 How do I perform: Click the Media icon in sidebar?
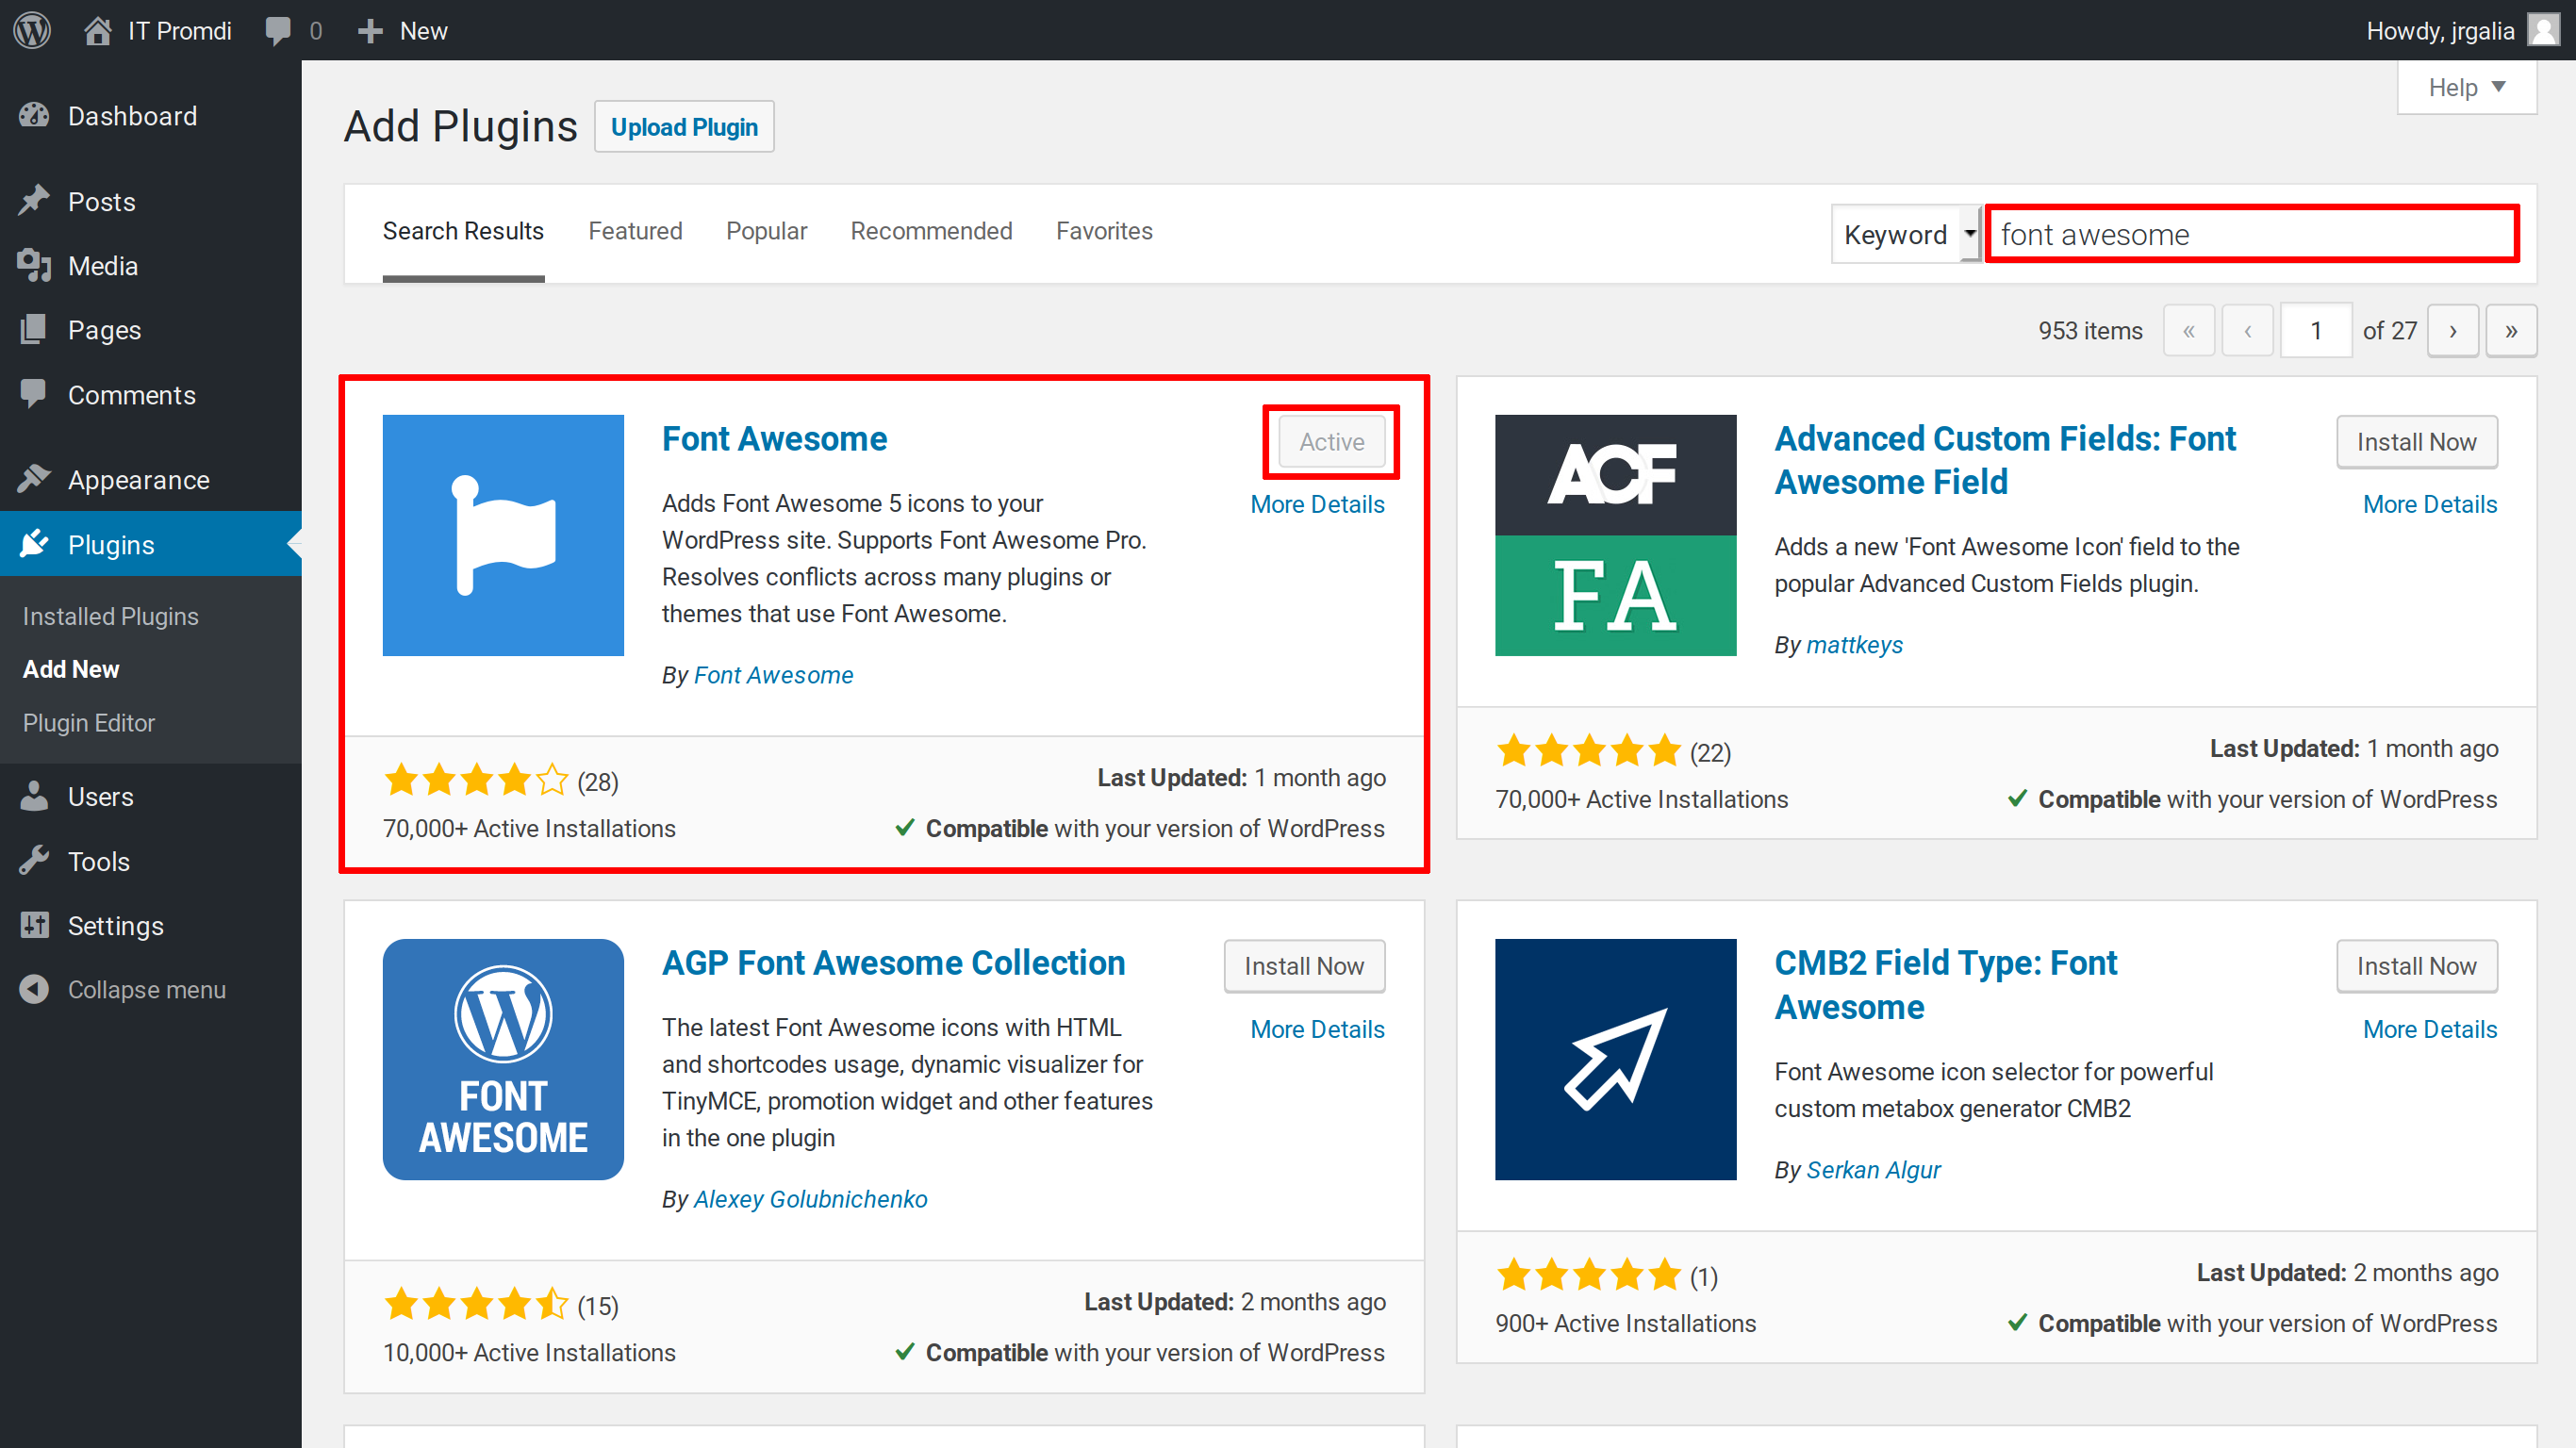tap(34, 265)
